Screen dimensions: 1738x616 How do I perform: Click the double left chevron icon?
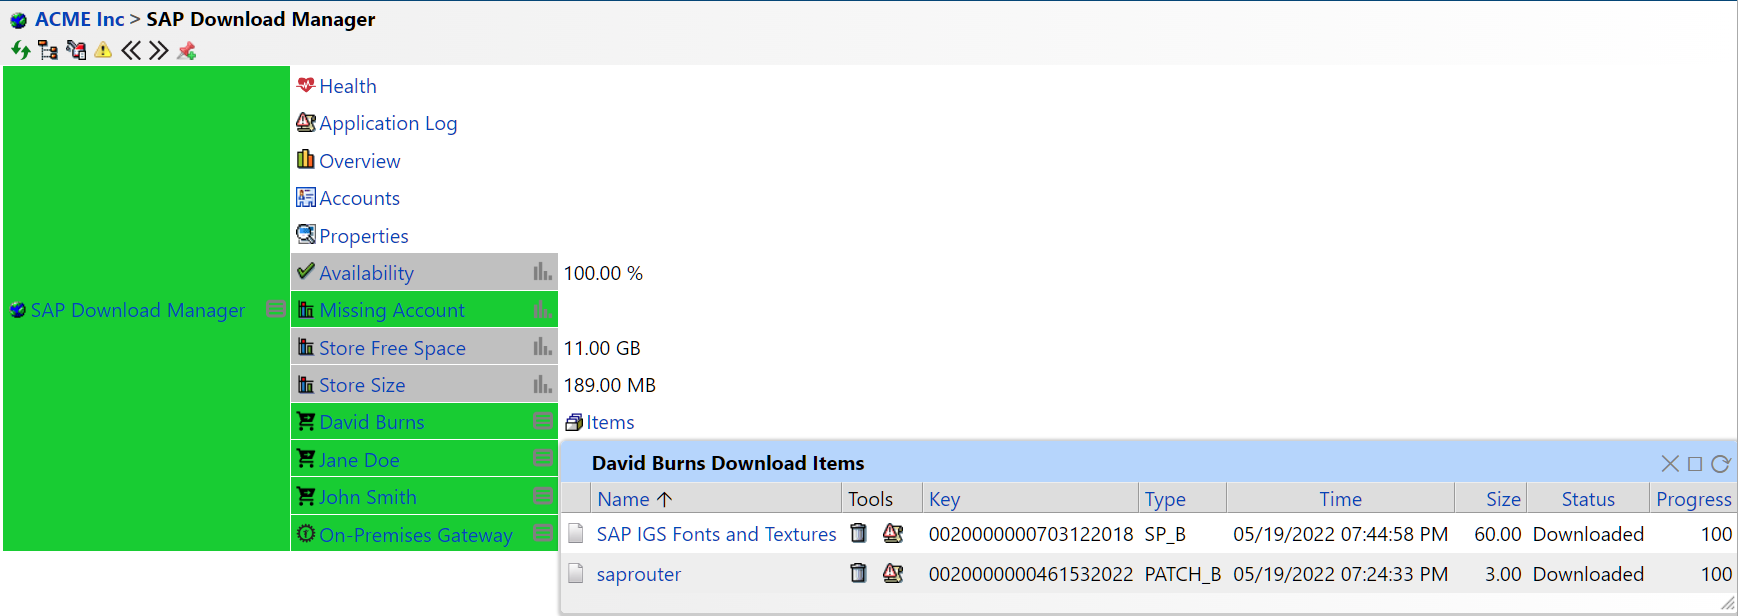131,50
